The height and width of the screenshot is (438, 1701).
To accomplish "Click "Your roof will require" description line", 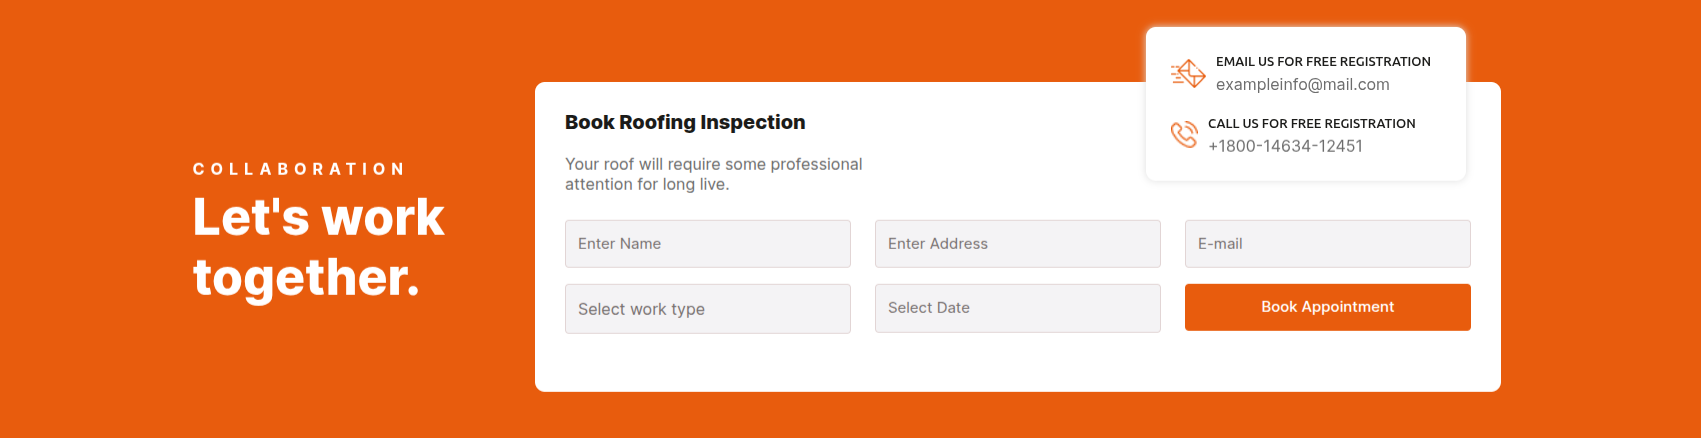I will coord(713,164).
